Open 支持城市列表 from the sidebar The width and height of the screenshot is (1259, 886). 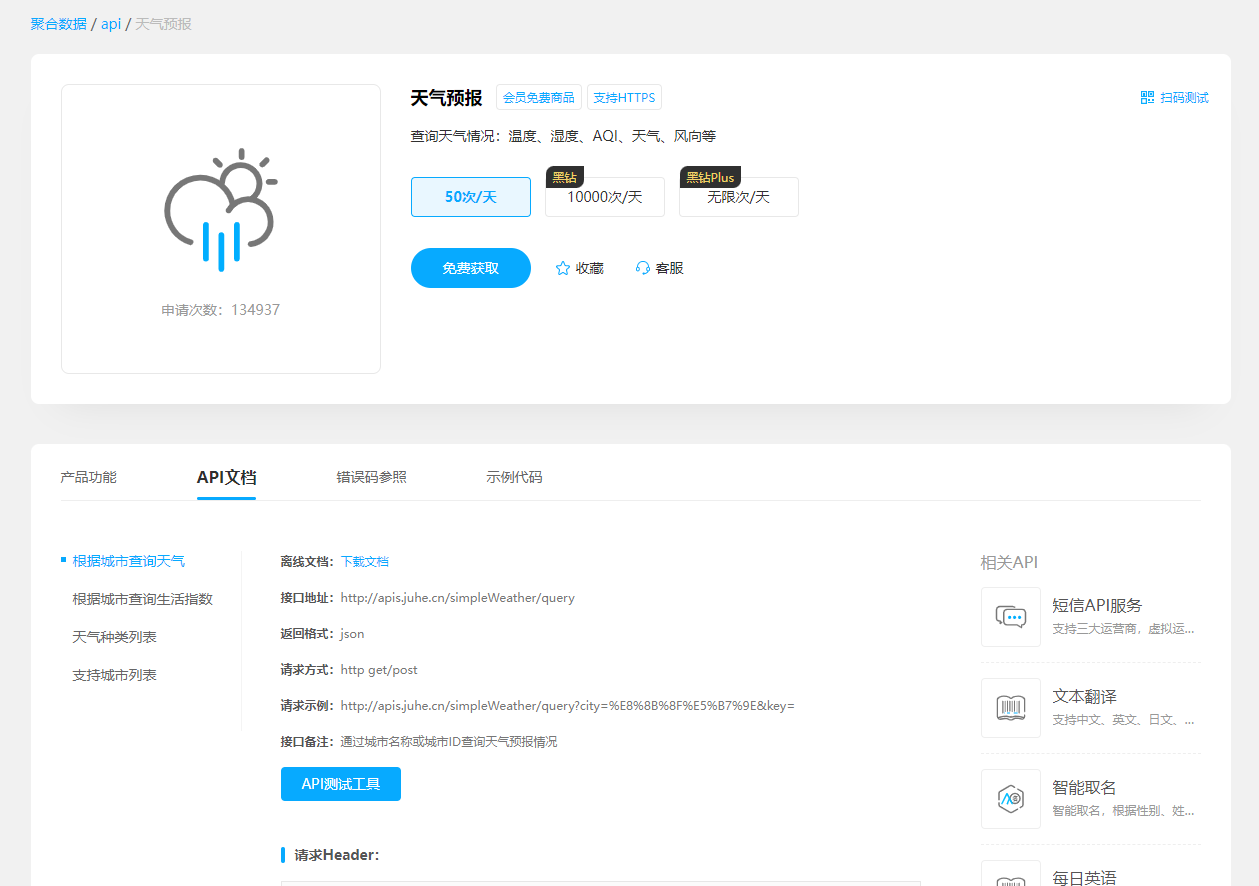tap(115, 674)
